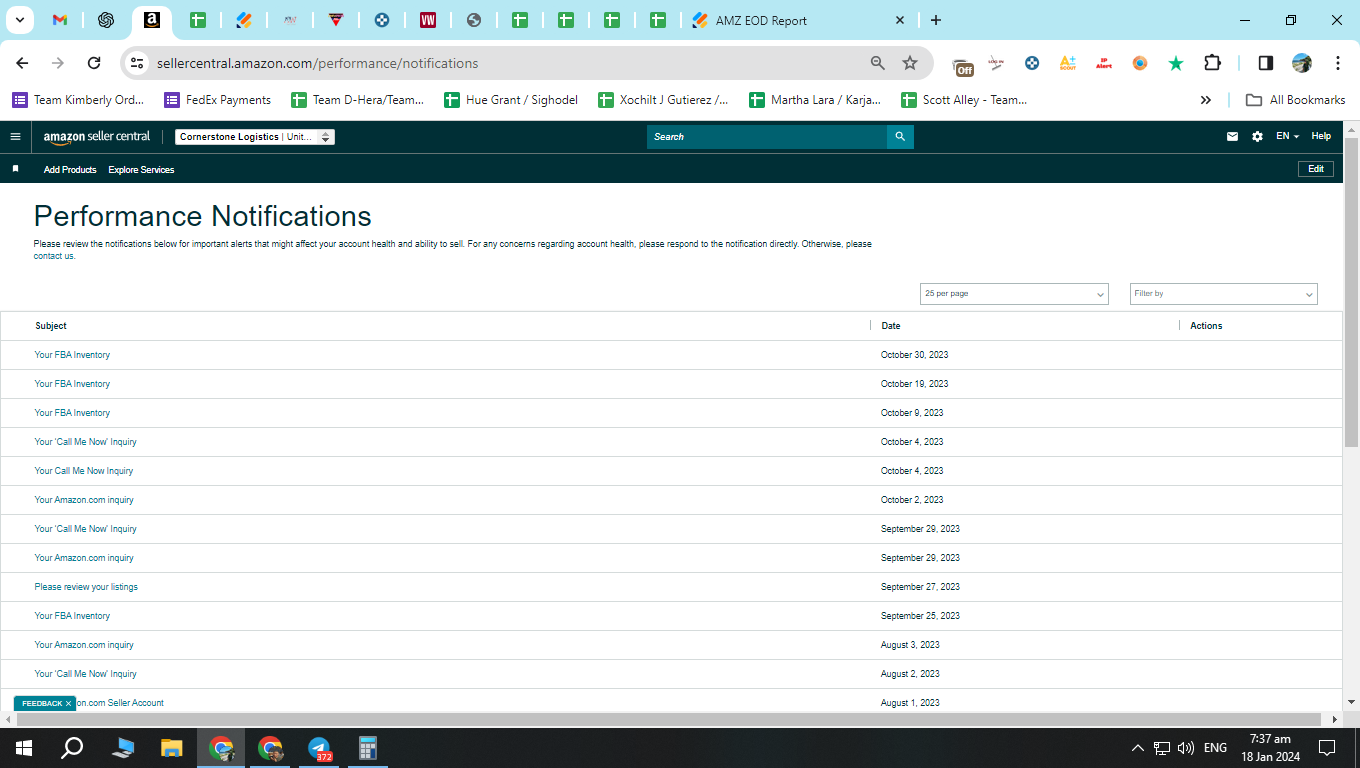Click the Date column header
Viewport: 1360px width, 768px height.
click(x=891, y=326)
